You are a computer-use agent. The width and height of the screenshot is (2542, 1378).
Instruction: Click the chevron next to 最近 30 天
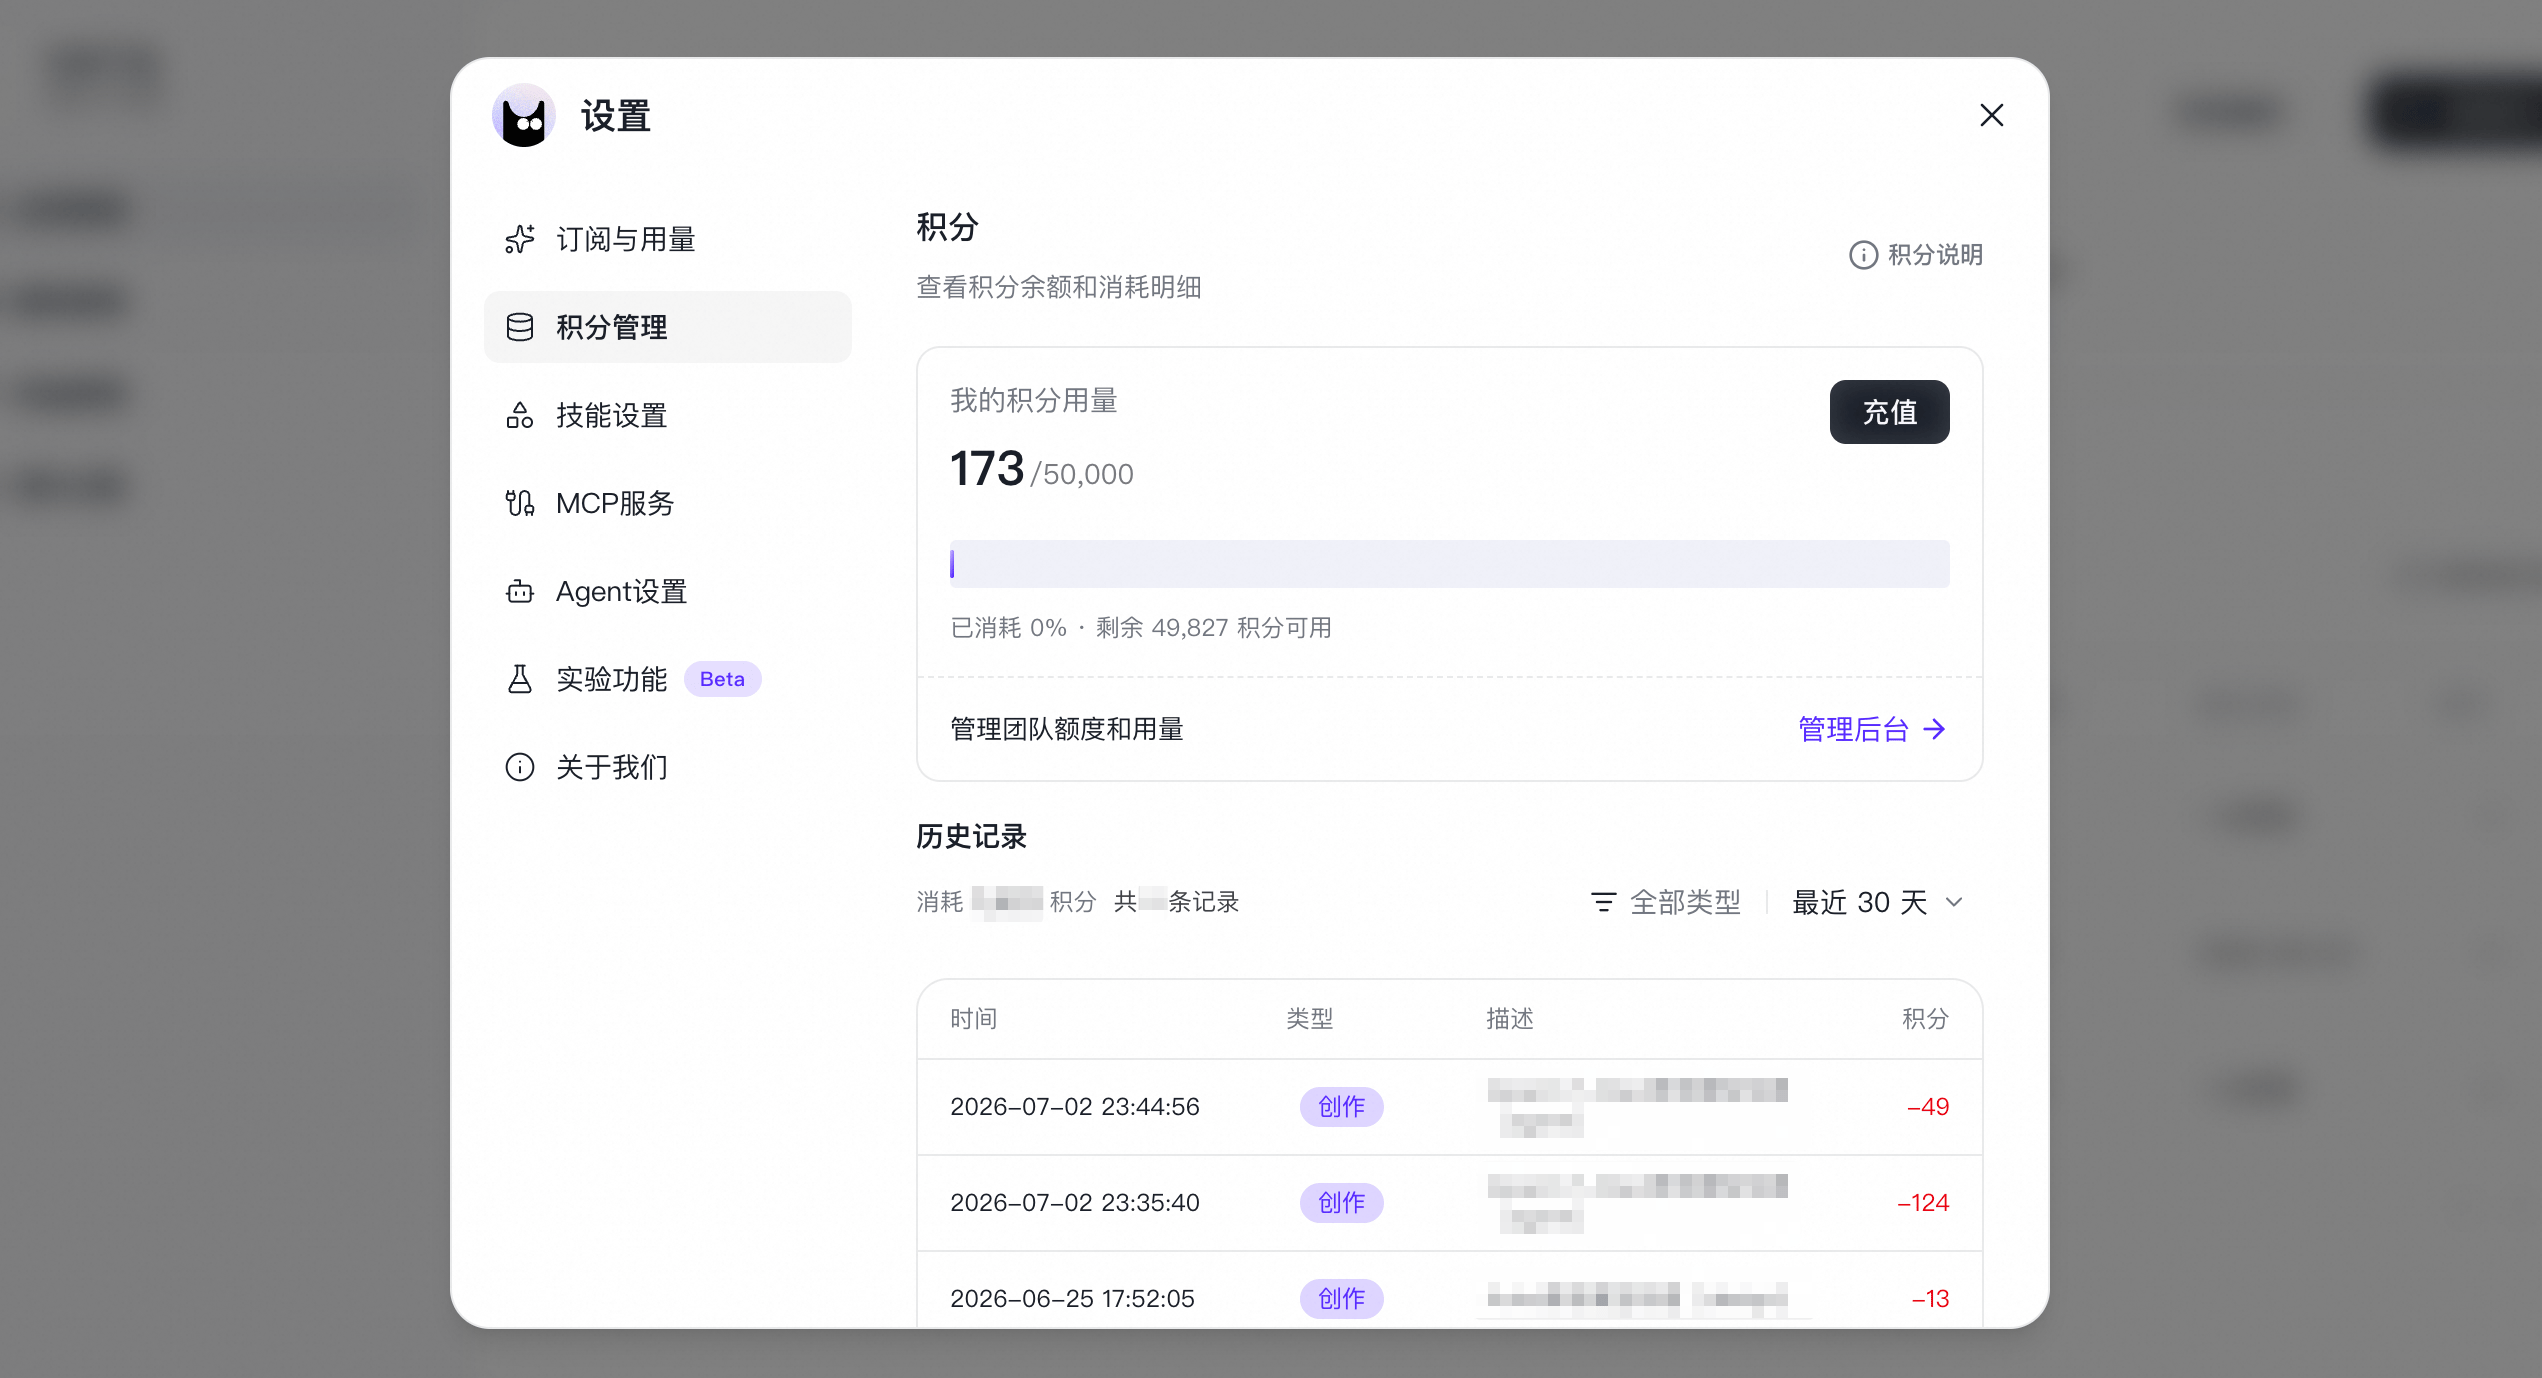[x=1953, y=902]
